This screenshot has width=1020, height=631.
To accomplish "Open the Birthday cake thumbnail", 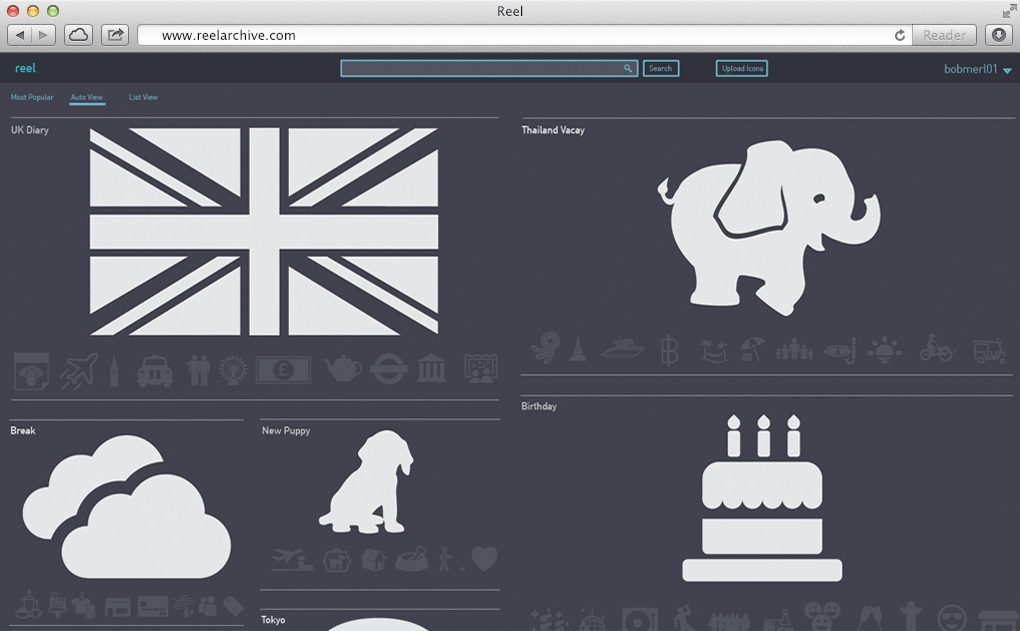I will point(762,498).
